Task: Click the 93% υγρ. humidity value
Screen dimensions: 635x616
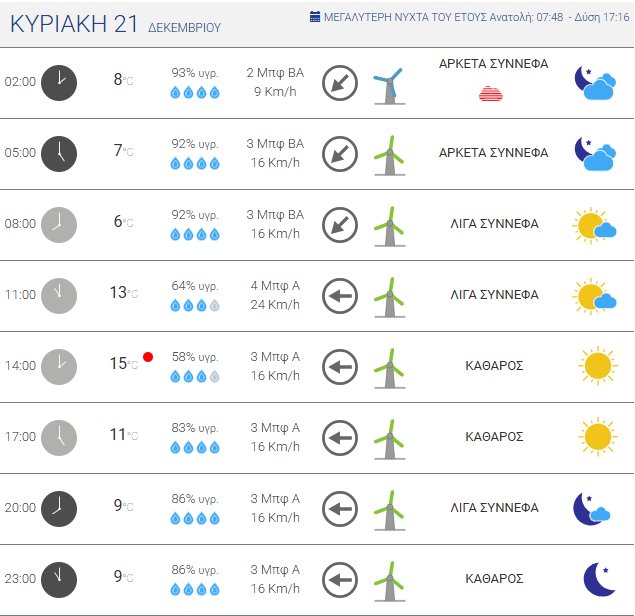Action: (195, 72)
